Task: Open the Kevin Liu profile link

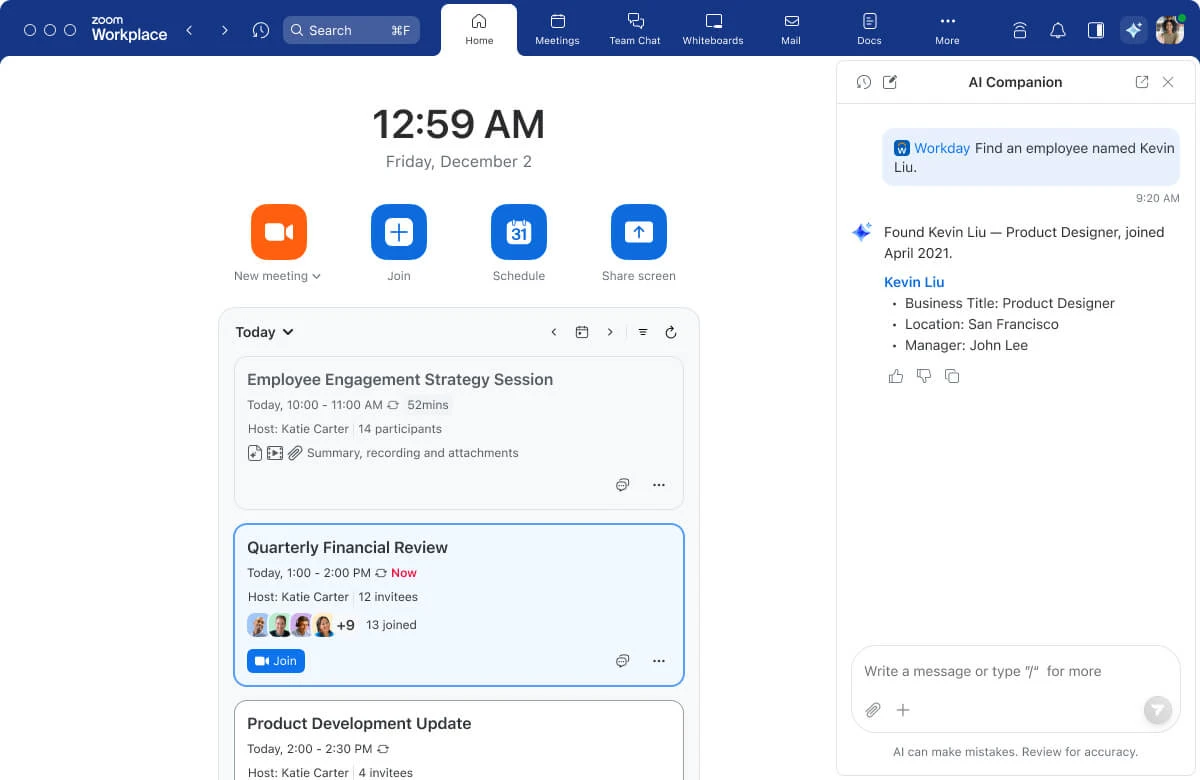Action: click(914, 282)
